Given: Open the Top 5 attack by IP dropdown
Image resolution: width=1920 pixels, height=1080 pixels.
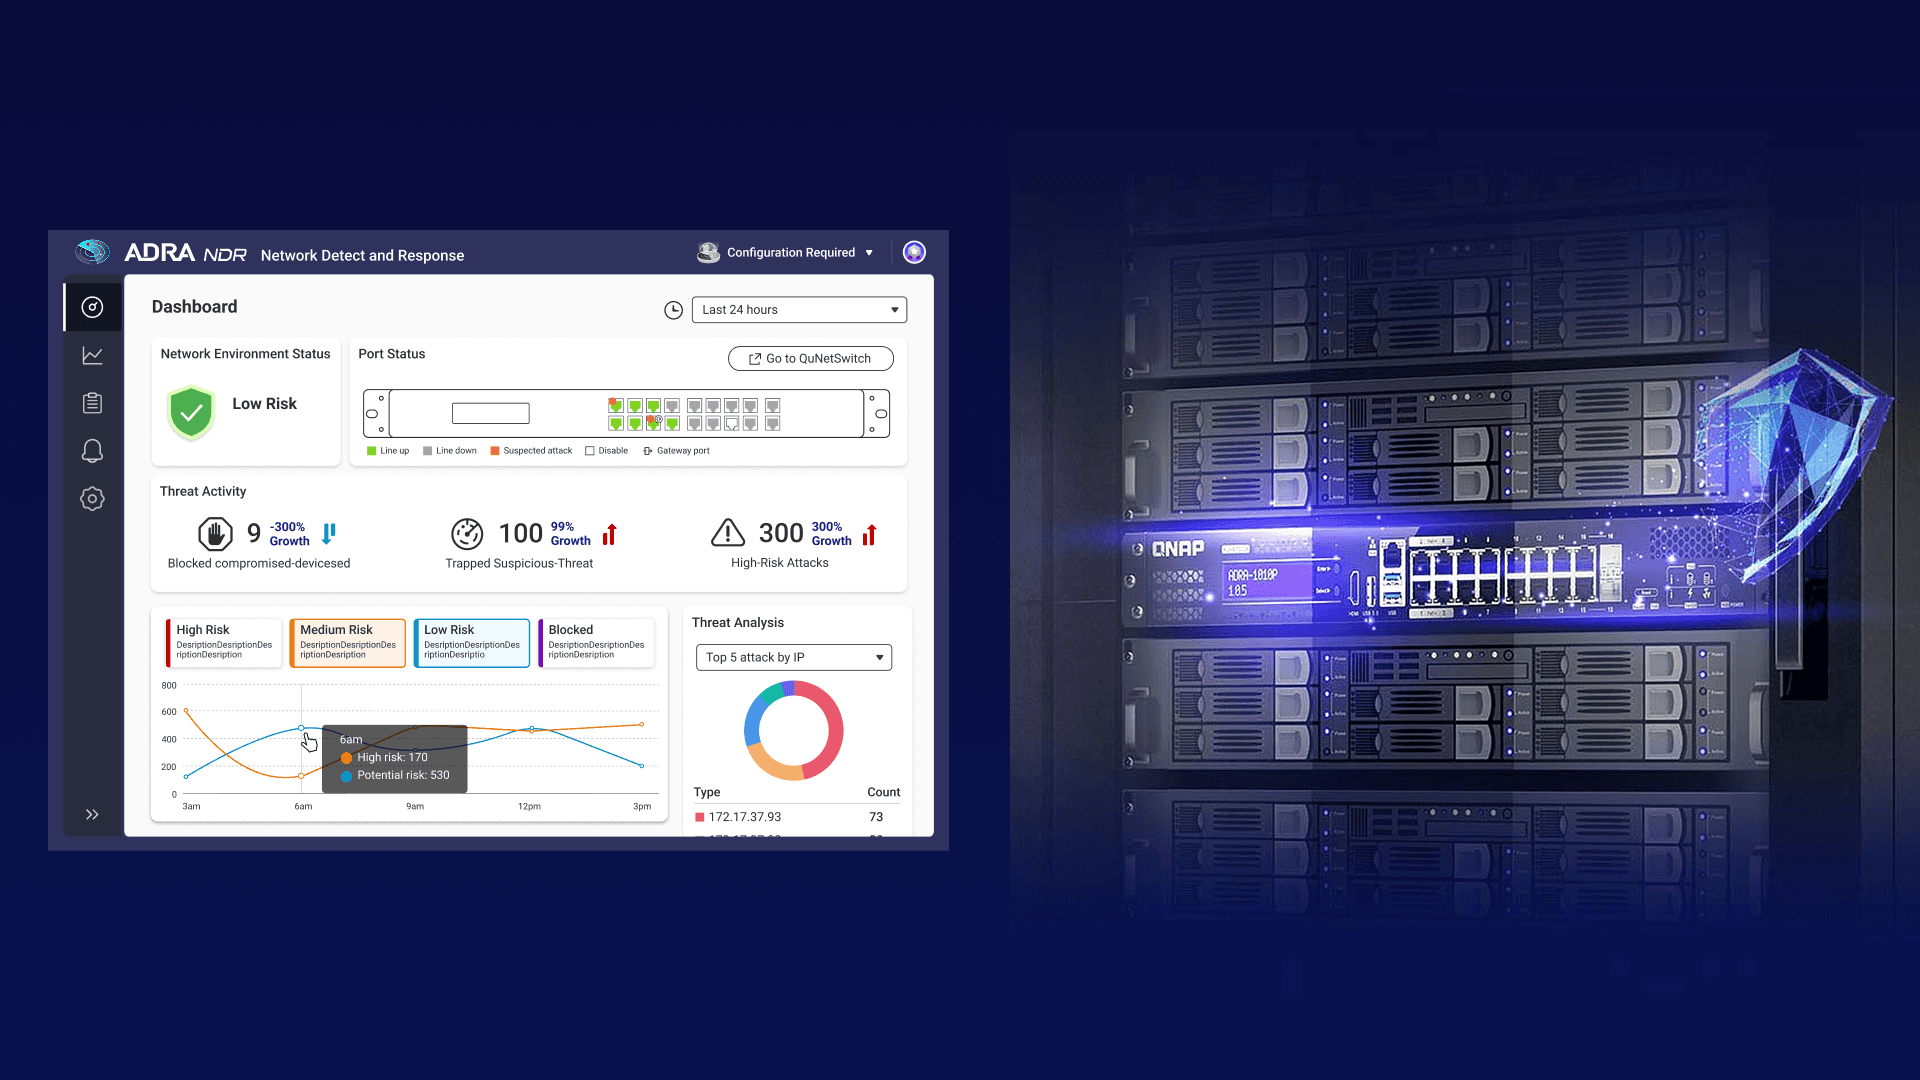Looking at the screenshot, I should pos(794,657).
